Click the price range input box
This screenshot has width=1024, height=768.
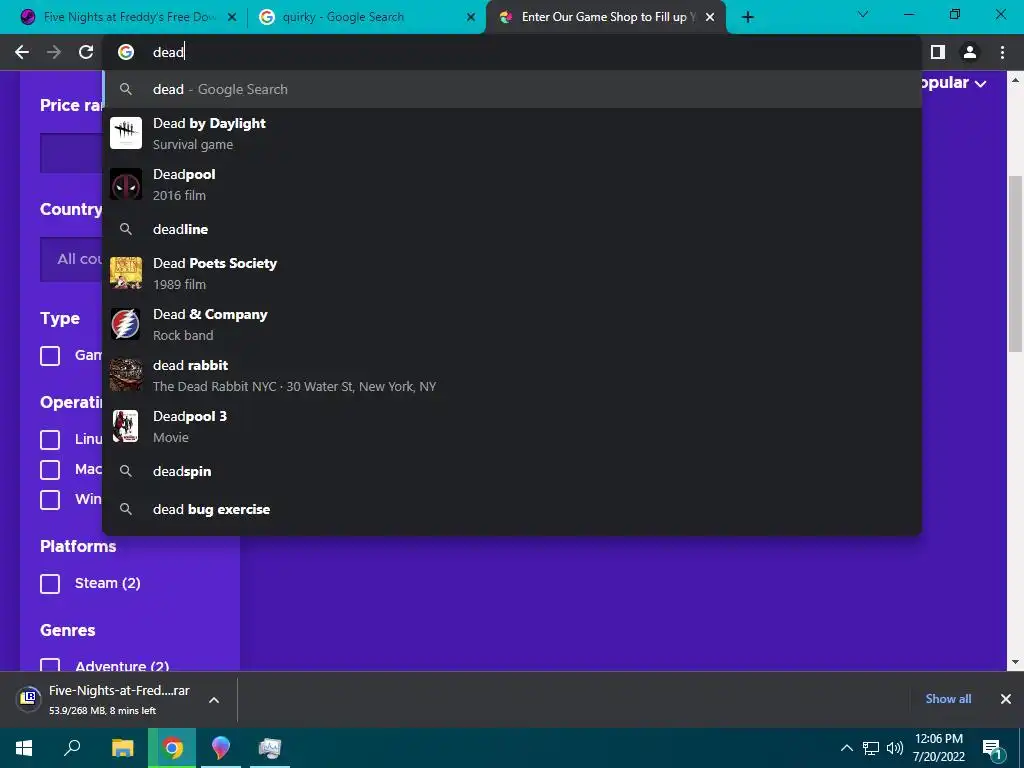pyautogui.click(x=72, y=153)
